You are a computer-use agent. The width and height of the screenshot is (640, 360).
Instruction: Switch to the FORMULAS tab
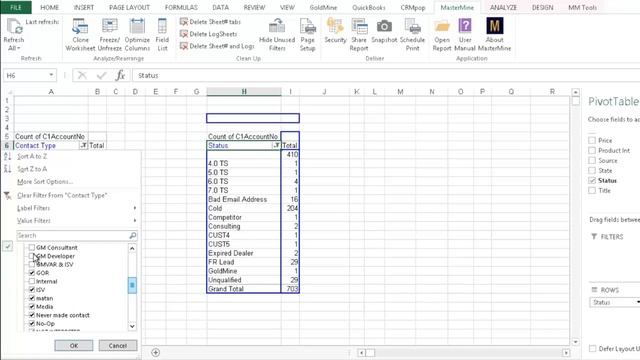(x=181, y=7)
